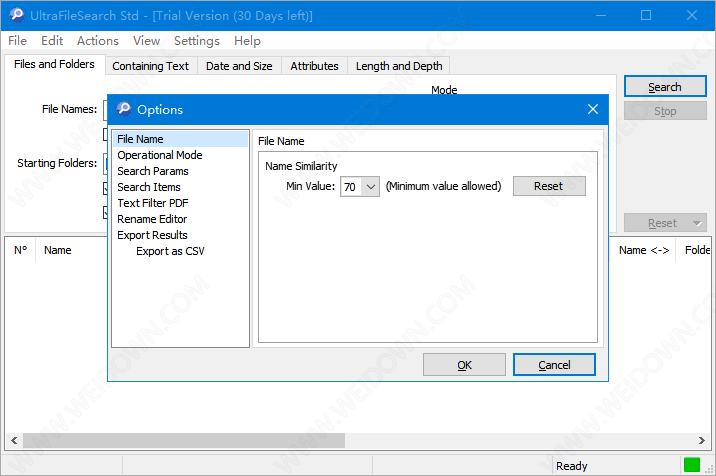
Task: Click the horizontal scrollbar right arrow
Action: click(x=701, y=440)
